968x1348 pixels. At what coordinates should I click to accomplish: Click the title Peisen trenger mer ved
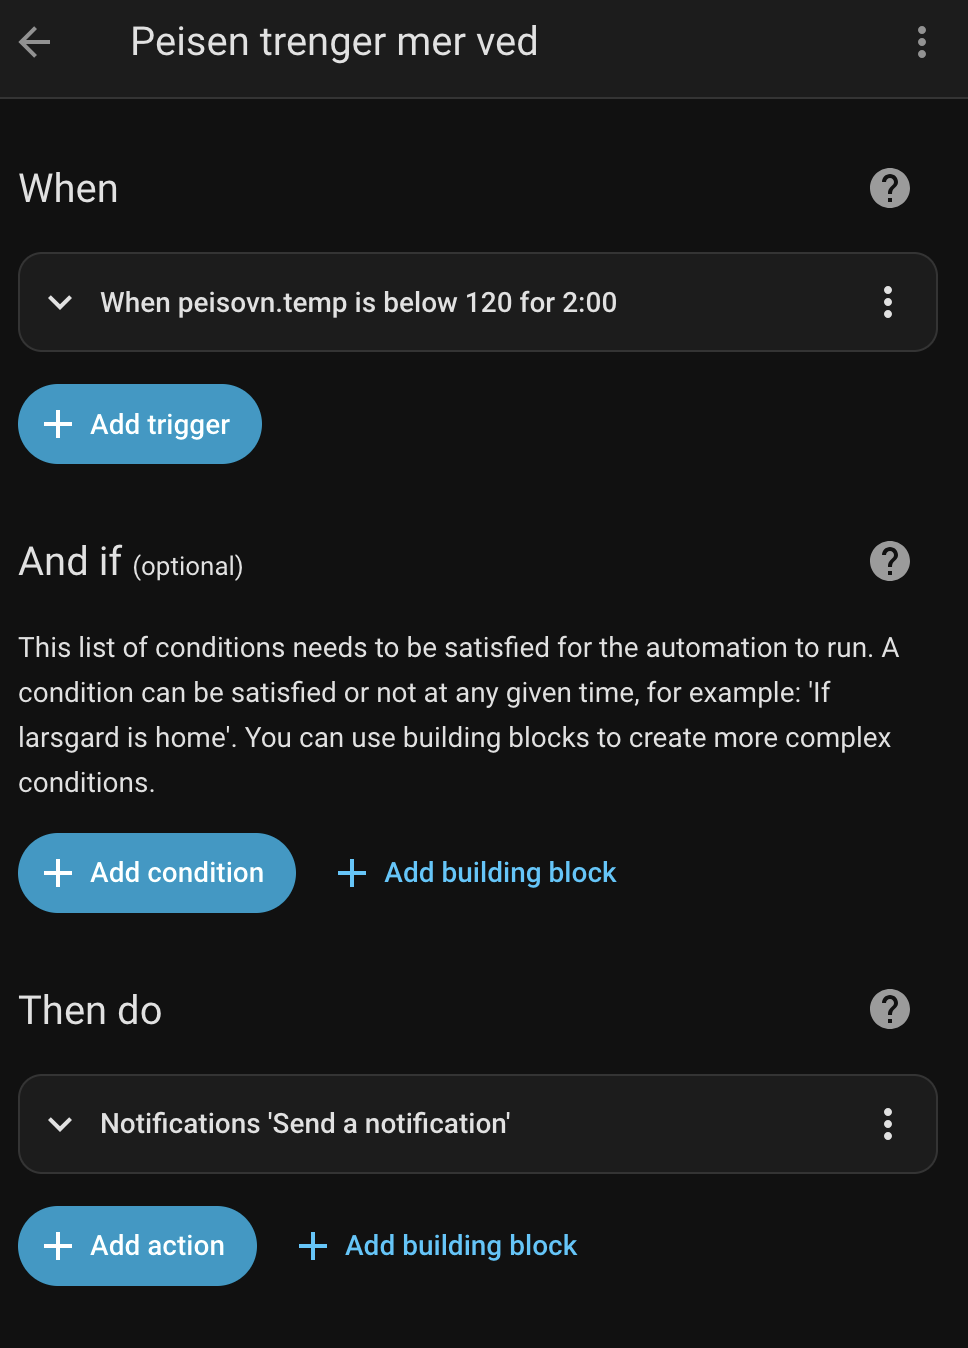[334, 42]
